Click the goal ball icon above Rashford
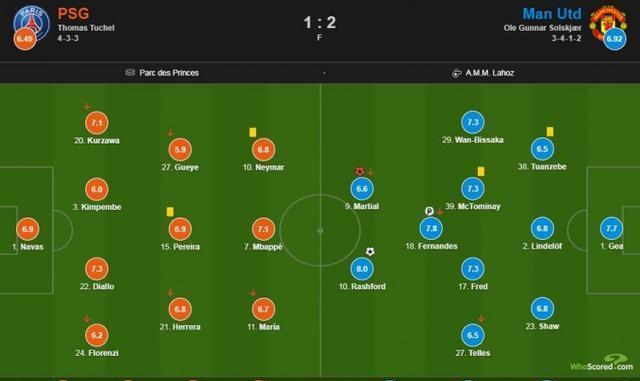Image resolution: width=640 pixels, height=381 pixels. pyautogui.click(x=370, y=252)
